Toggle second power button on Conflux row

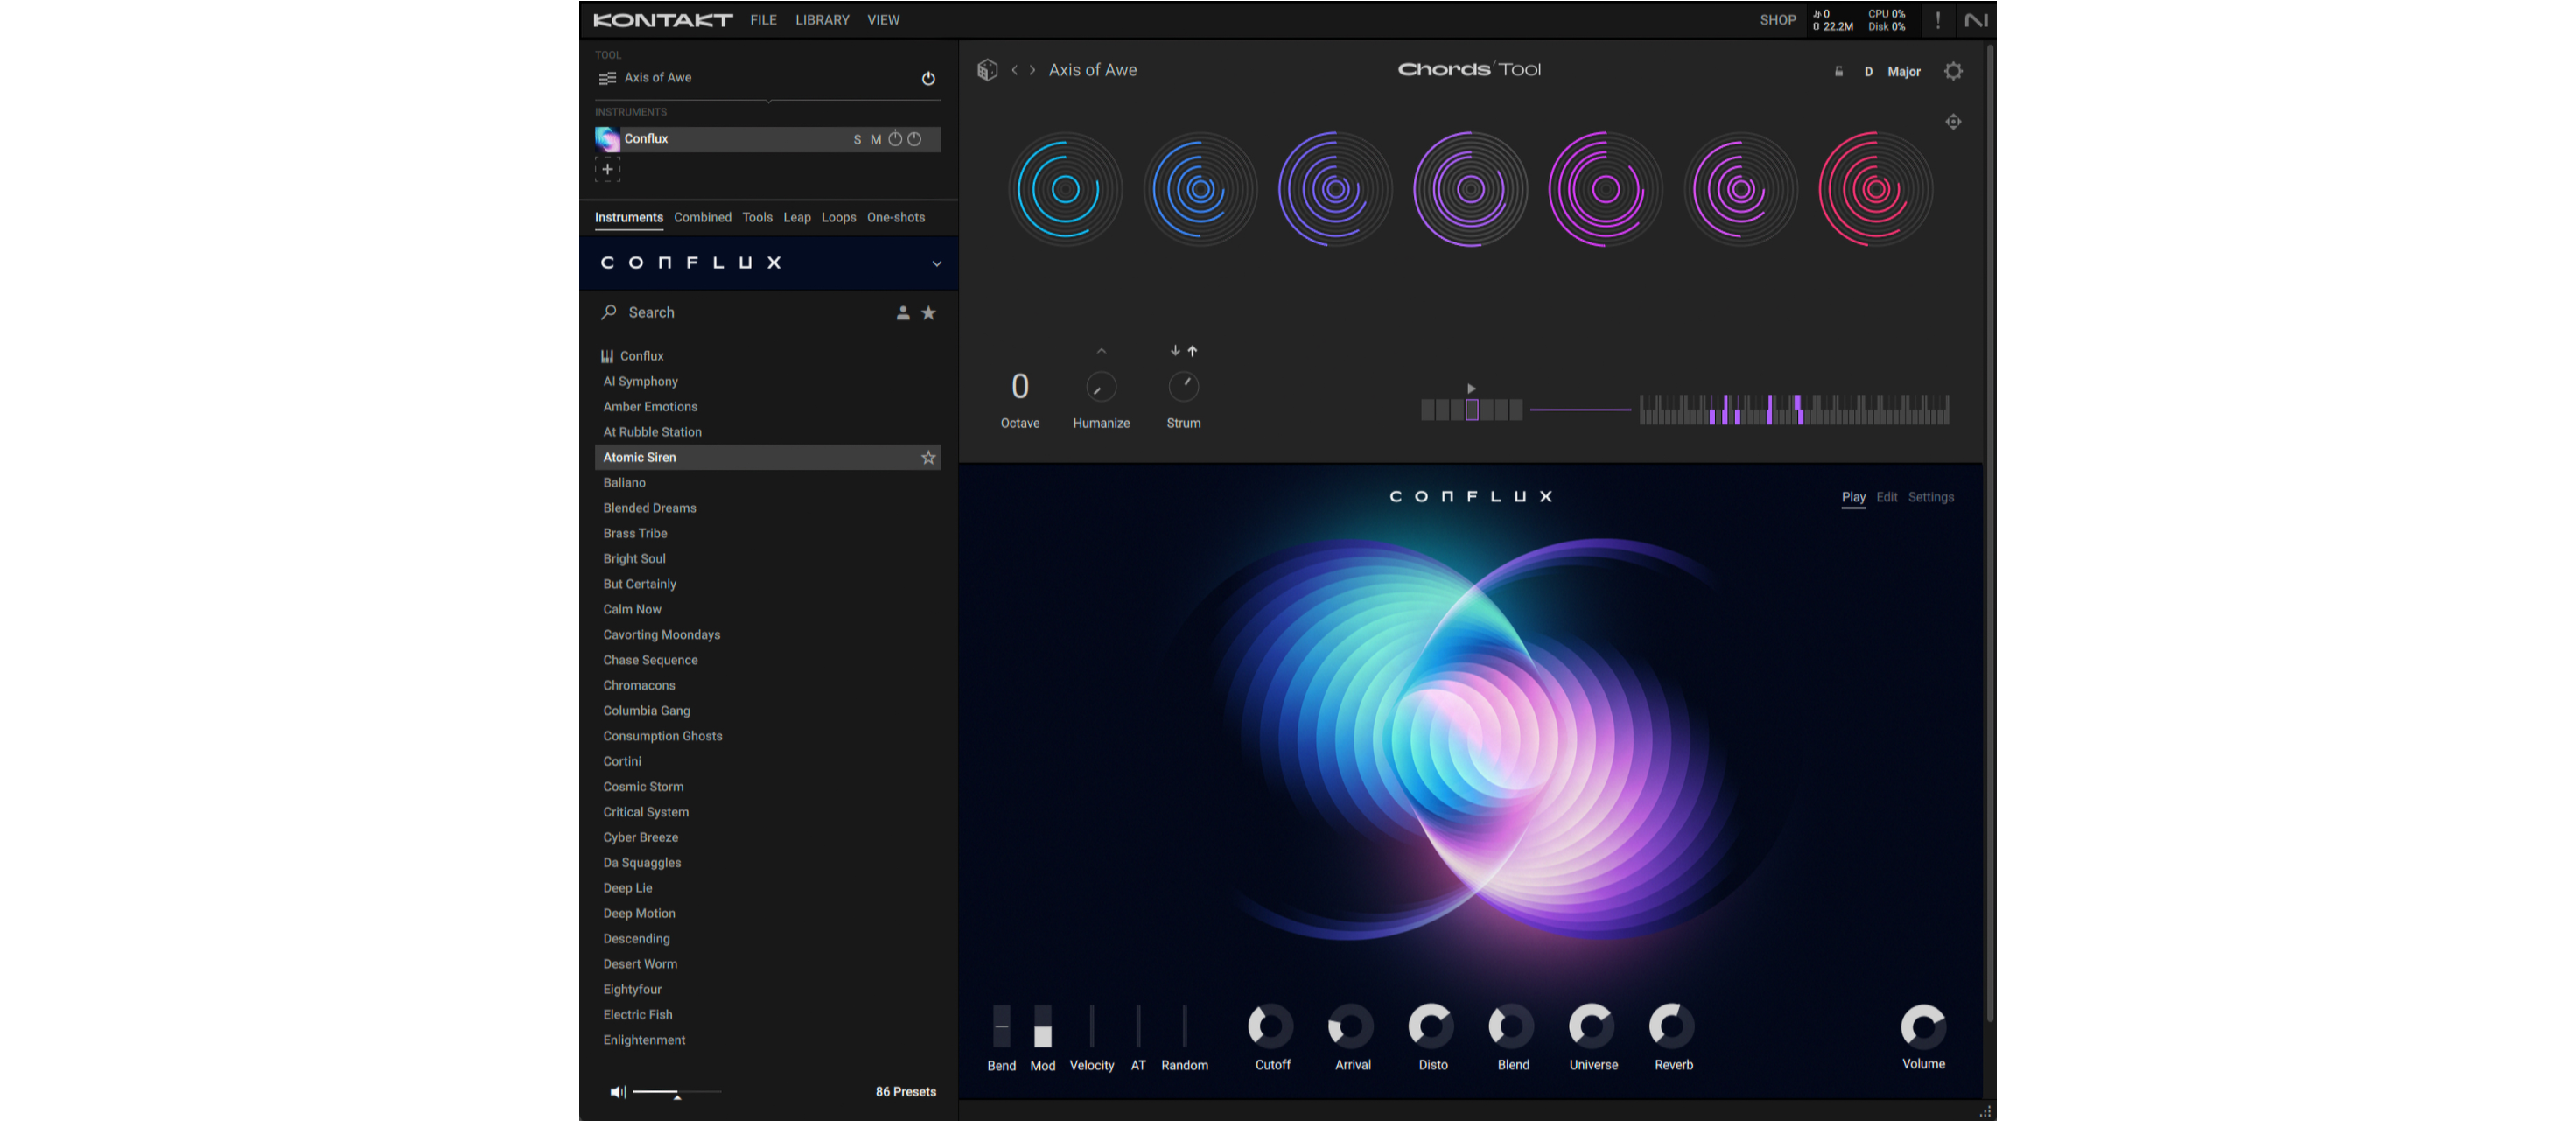tap(914, 139)
